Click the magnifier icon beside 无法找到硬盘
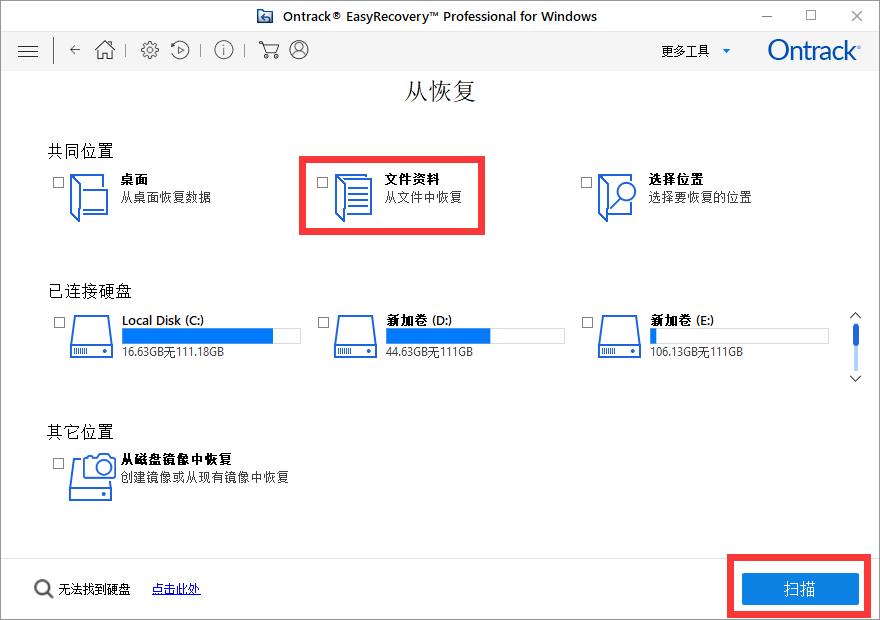 tap(43, 589)
